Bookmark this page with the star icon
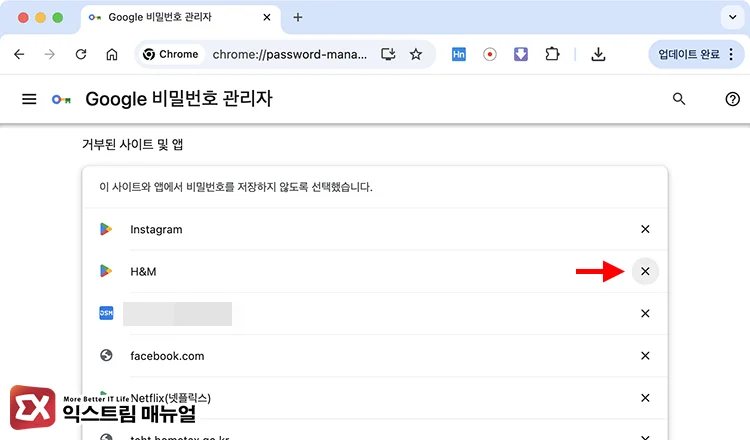Viewport: 750px width, 440px height. tap(416, 55)
